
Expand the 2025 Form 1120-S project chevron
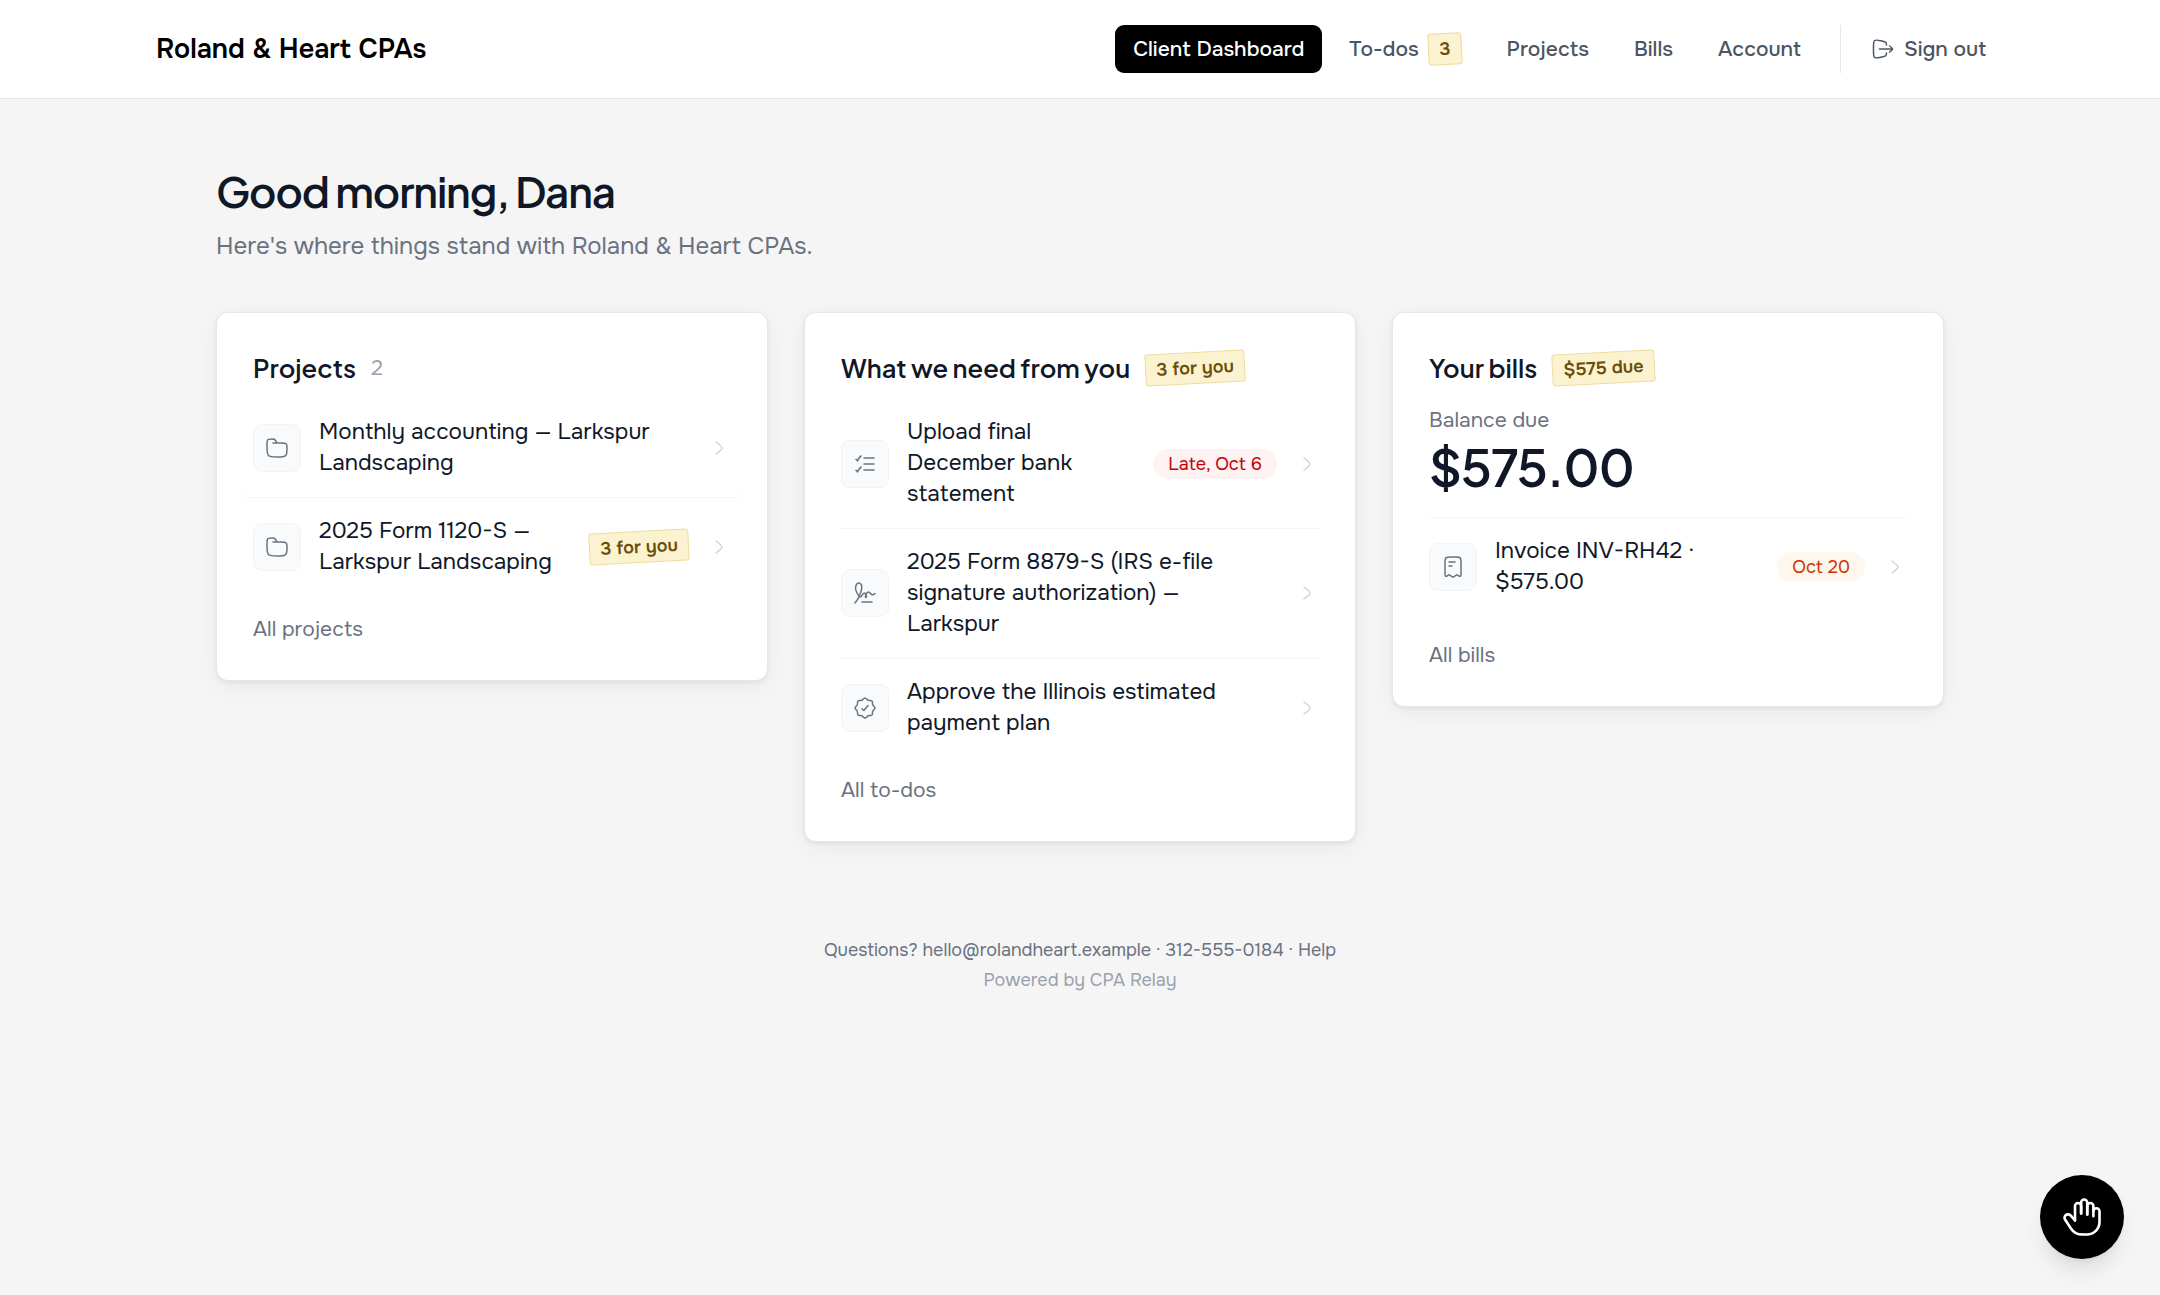[719, 547]
